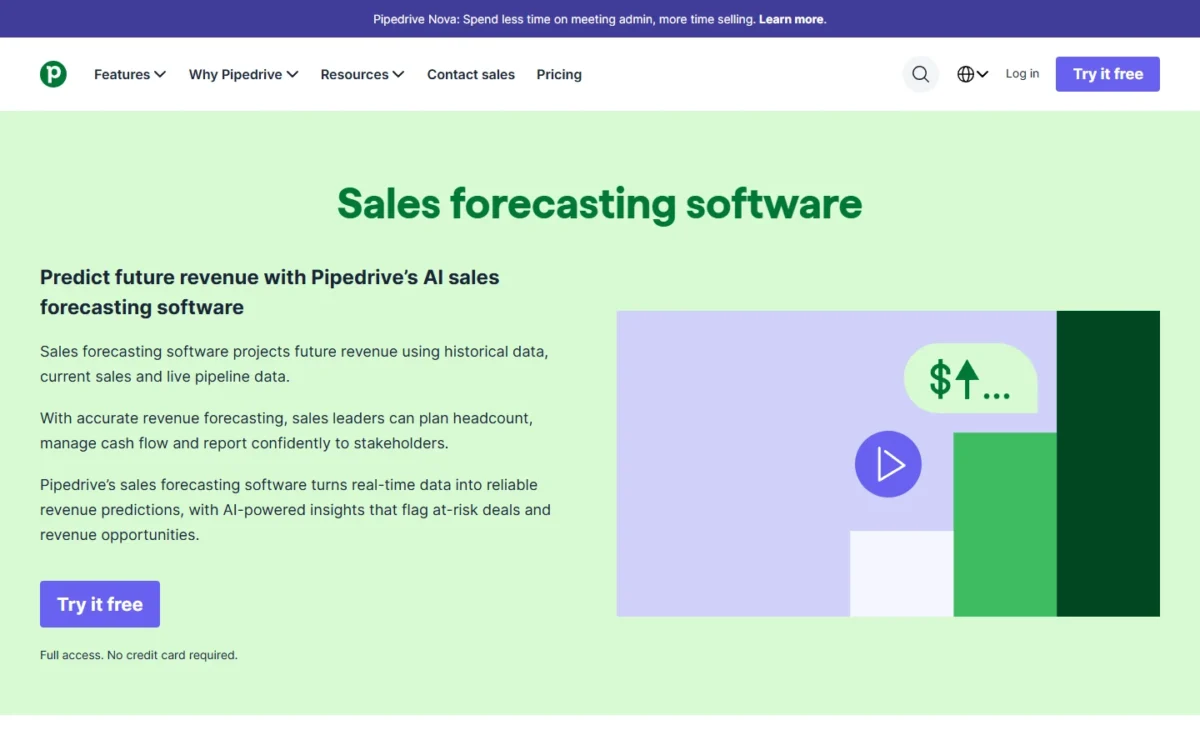Click paragraph about planning headcount
This screenshot has width=1200, height=750.
click(286, 430)
